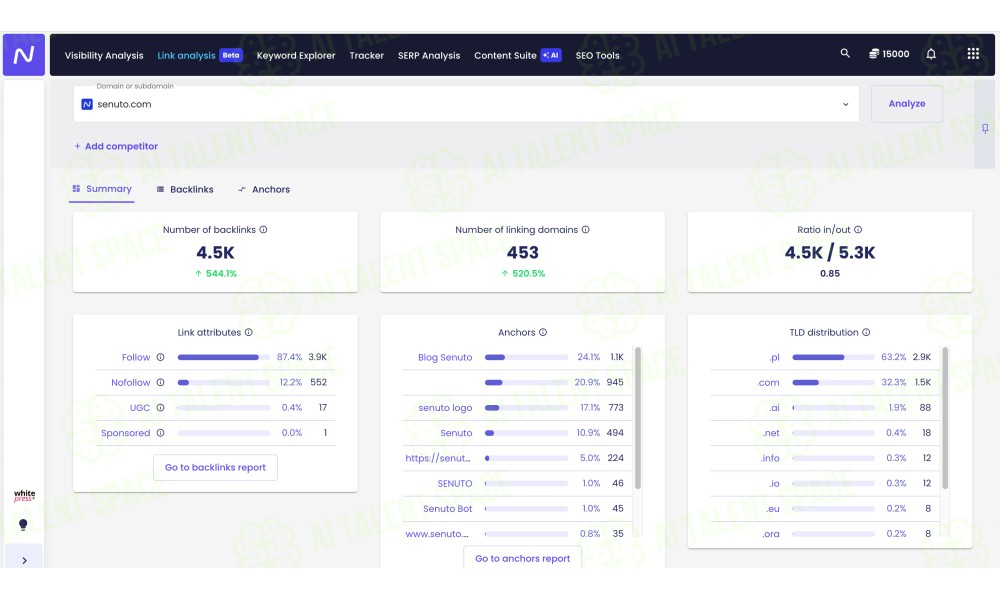Switch to the Backlinks tab
Image resolution: width=1000 pixels, height=600 pixels.
pyautogui.click(x=185, y=189)
